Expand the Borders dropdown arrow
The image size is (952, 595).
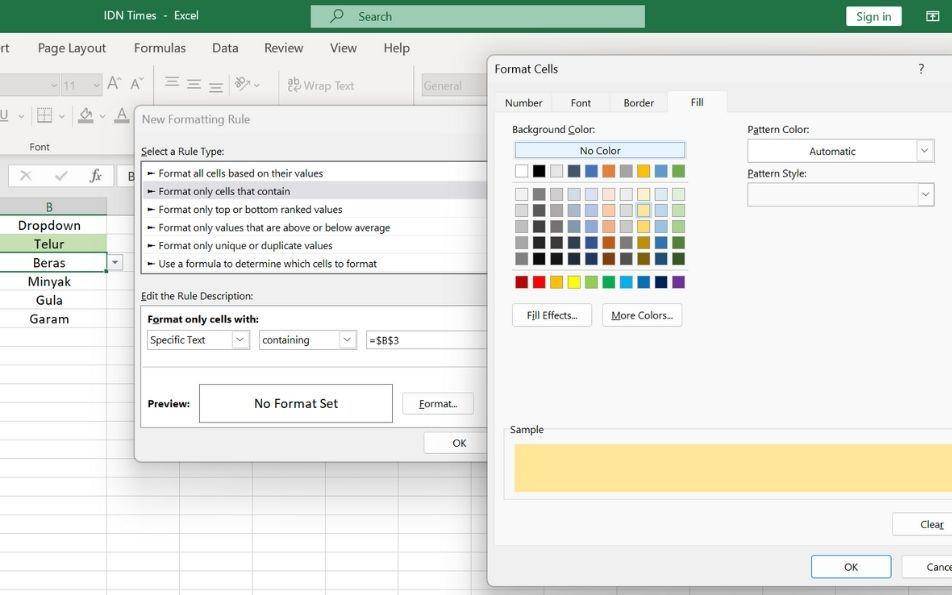(61, 116)
